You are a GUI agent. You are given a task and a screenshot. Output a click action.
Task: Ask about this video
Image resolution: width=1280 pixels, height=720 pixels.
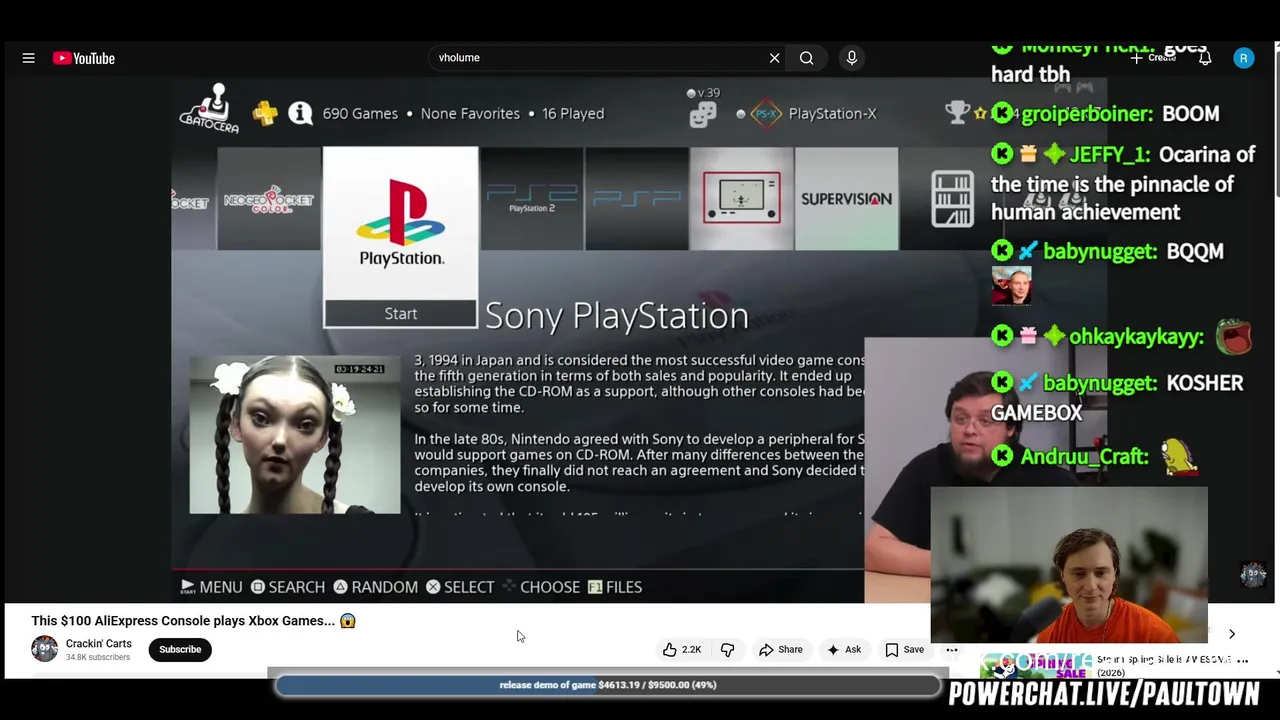(x=844, y=650)
